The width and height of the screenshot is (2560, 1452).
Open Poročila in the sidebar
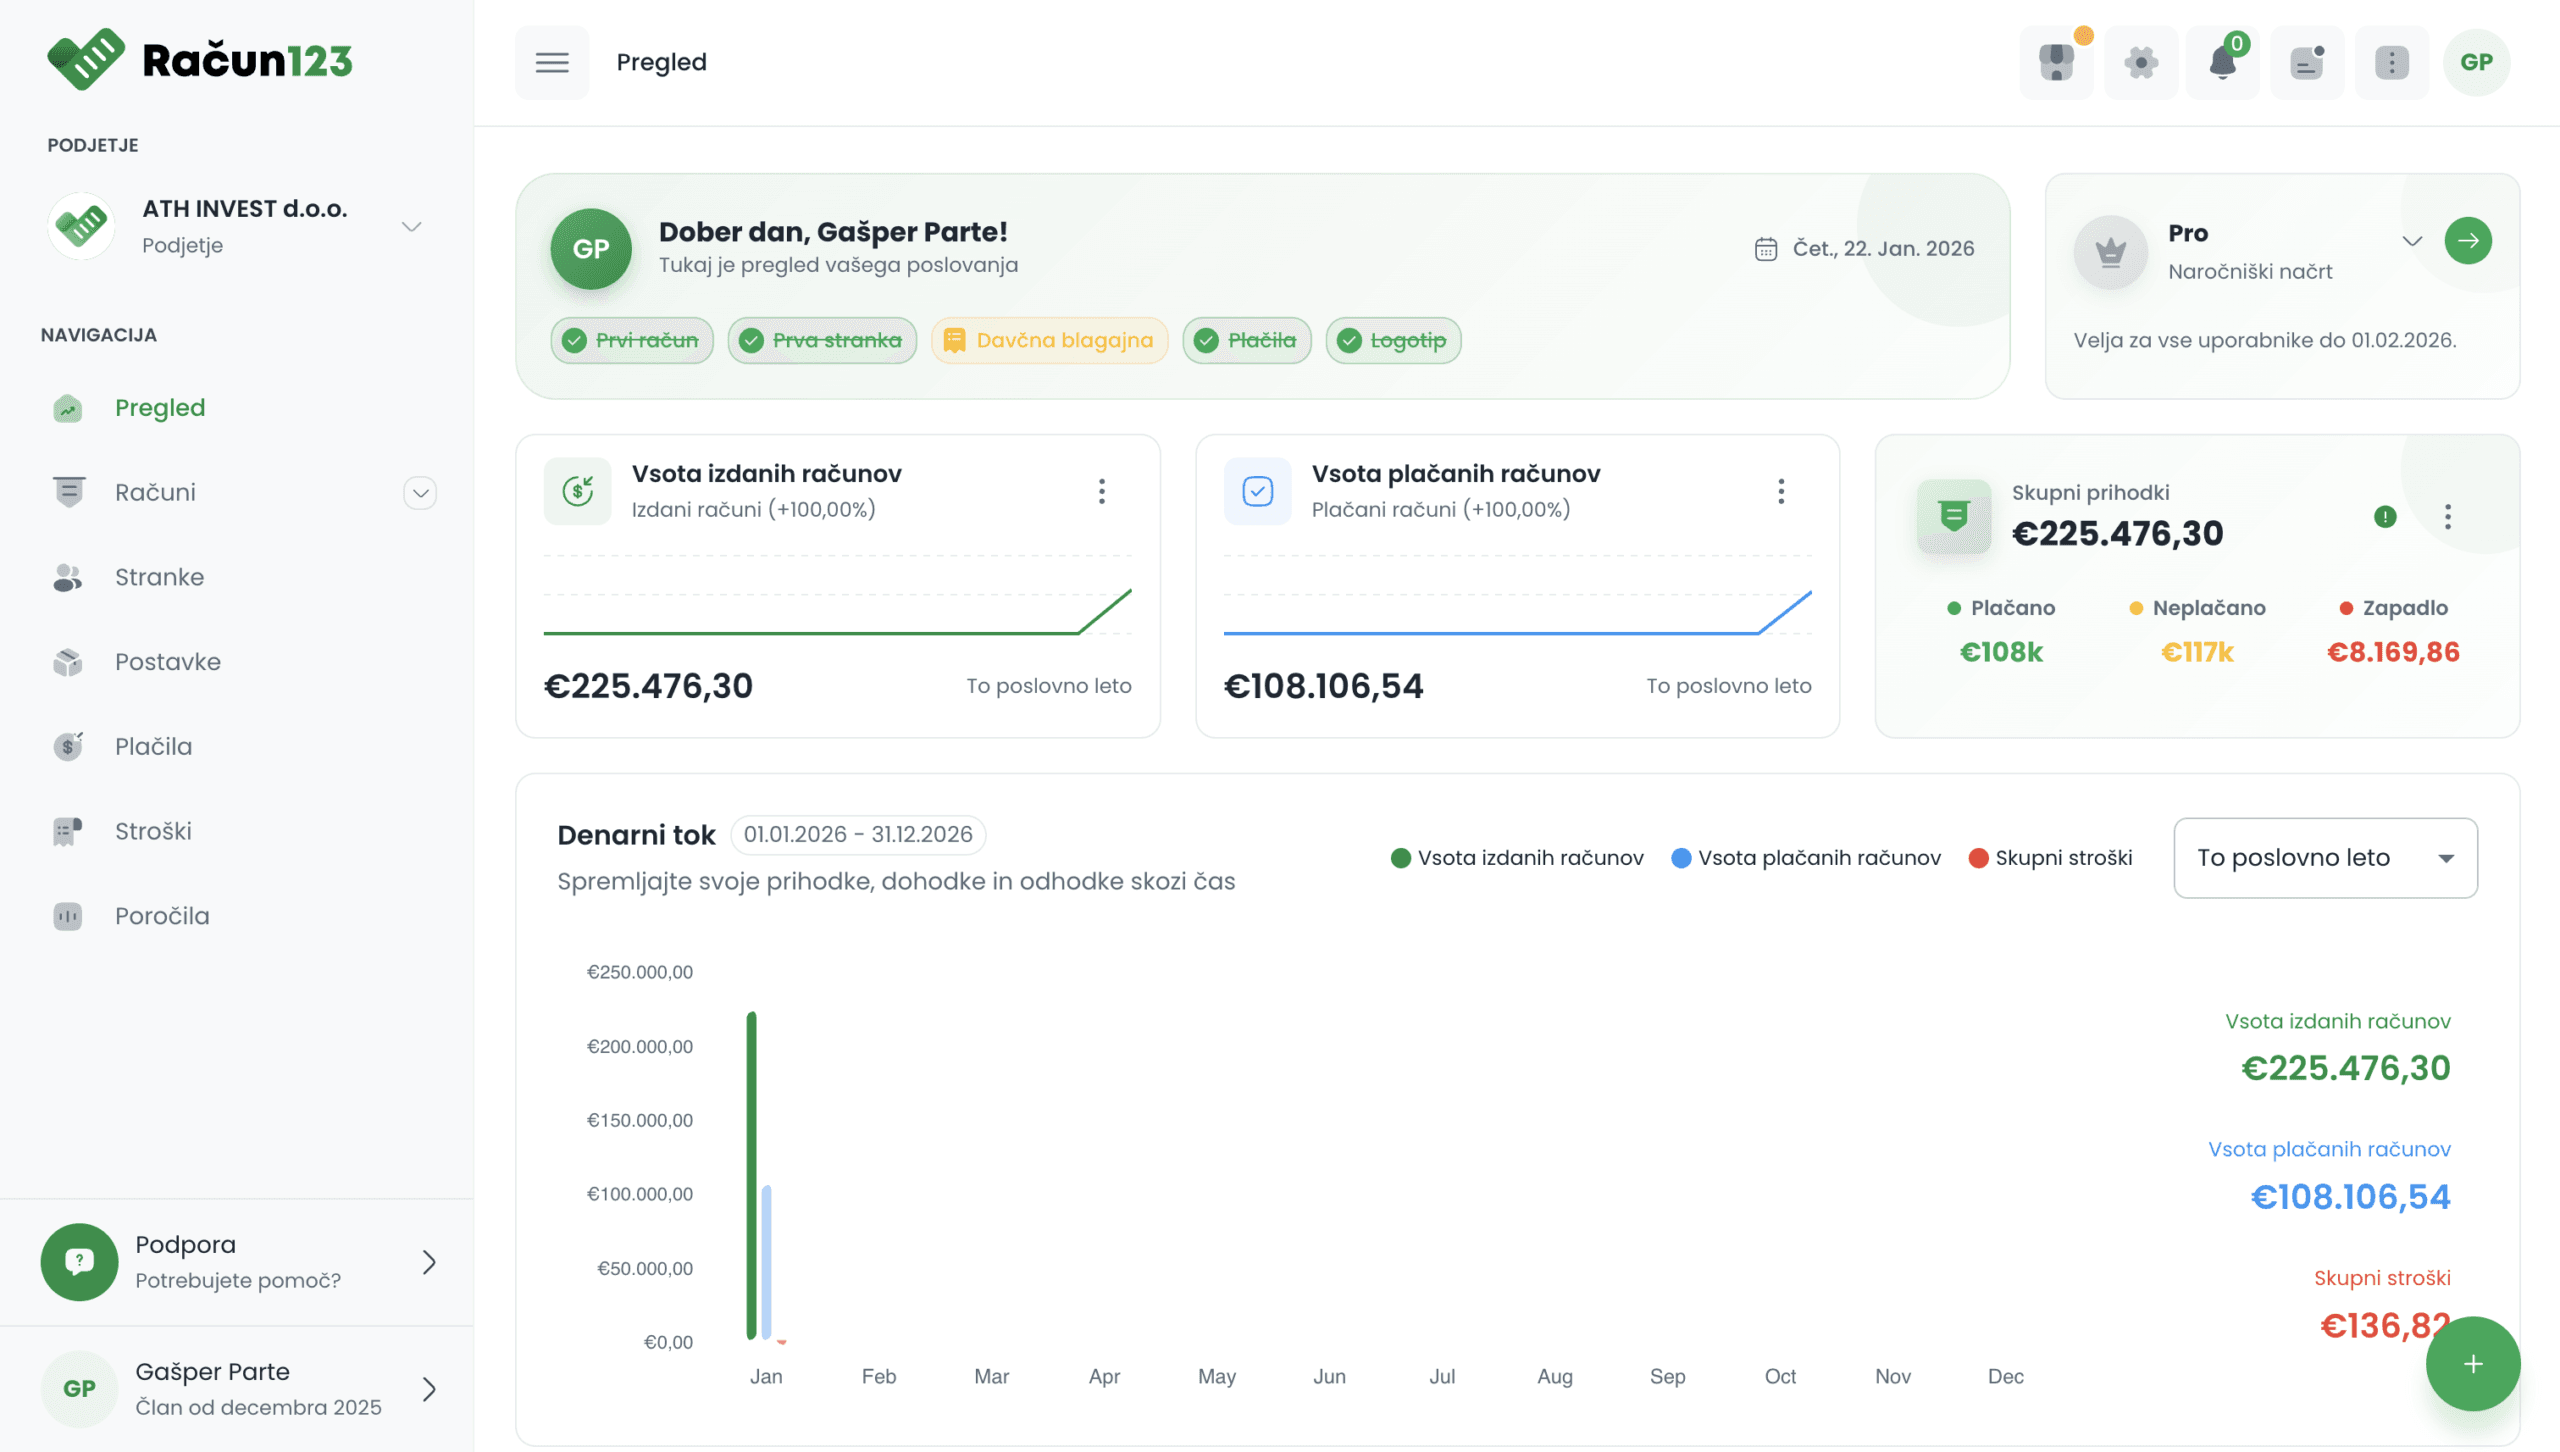point(161,916)
